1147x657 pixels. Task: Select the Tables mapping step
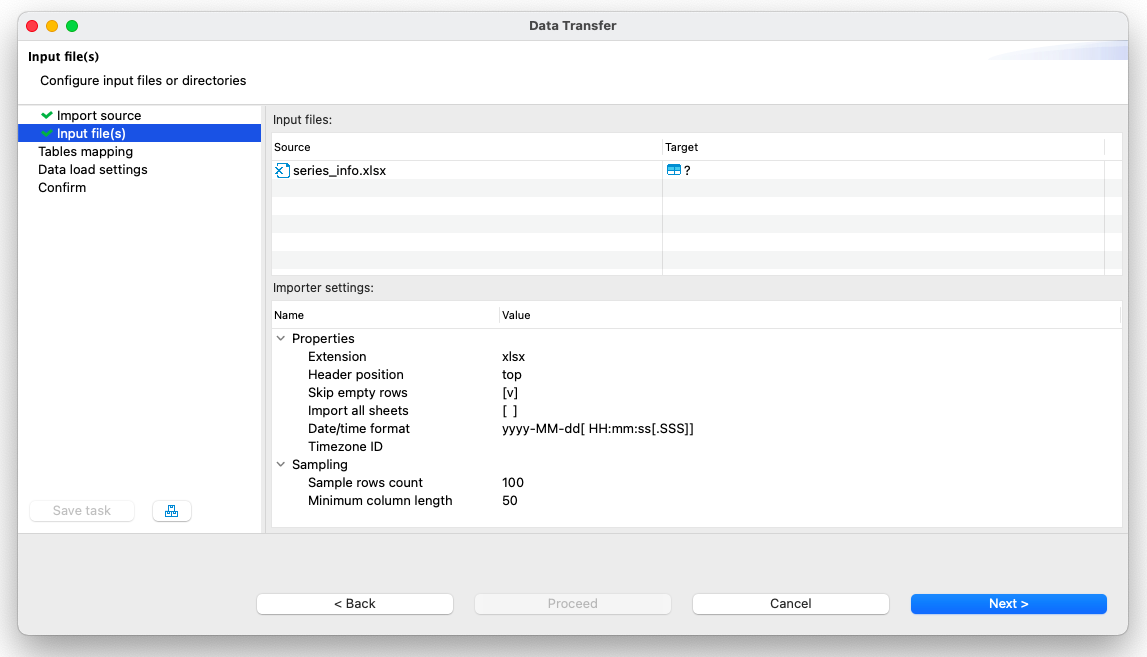pos(84,151)
